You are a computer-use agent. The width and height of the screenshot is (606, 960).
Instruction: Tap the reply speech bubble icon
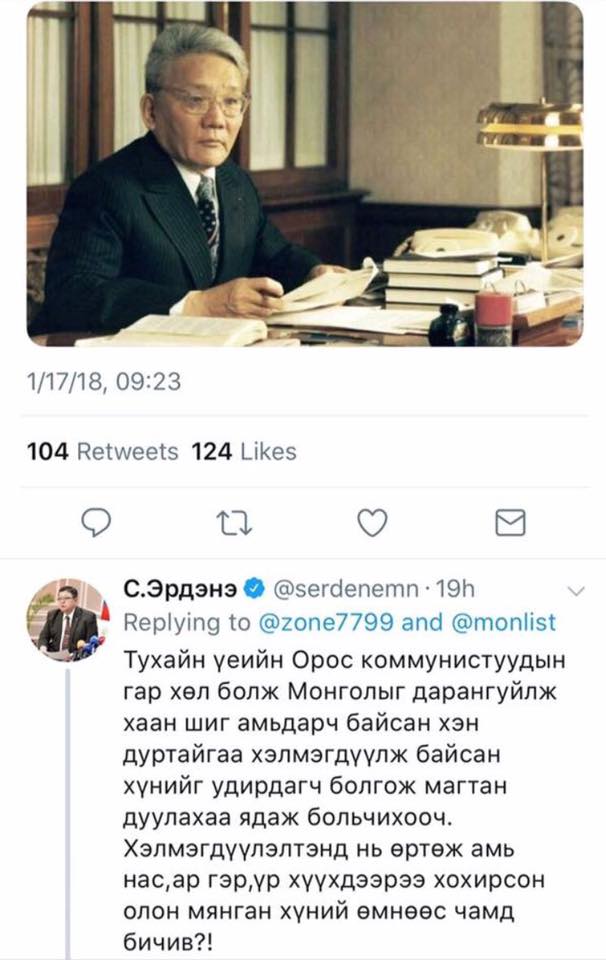(96, 523)
